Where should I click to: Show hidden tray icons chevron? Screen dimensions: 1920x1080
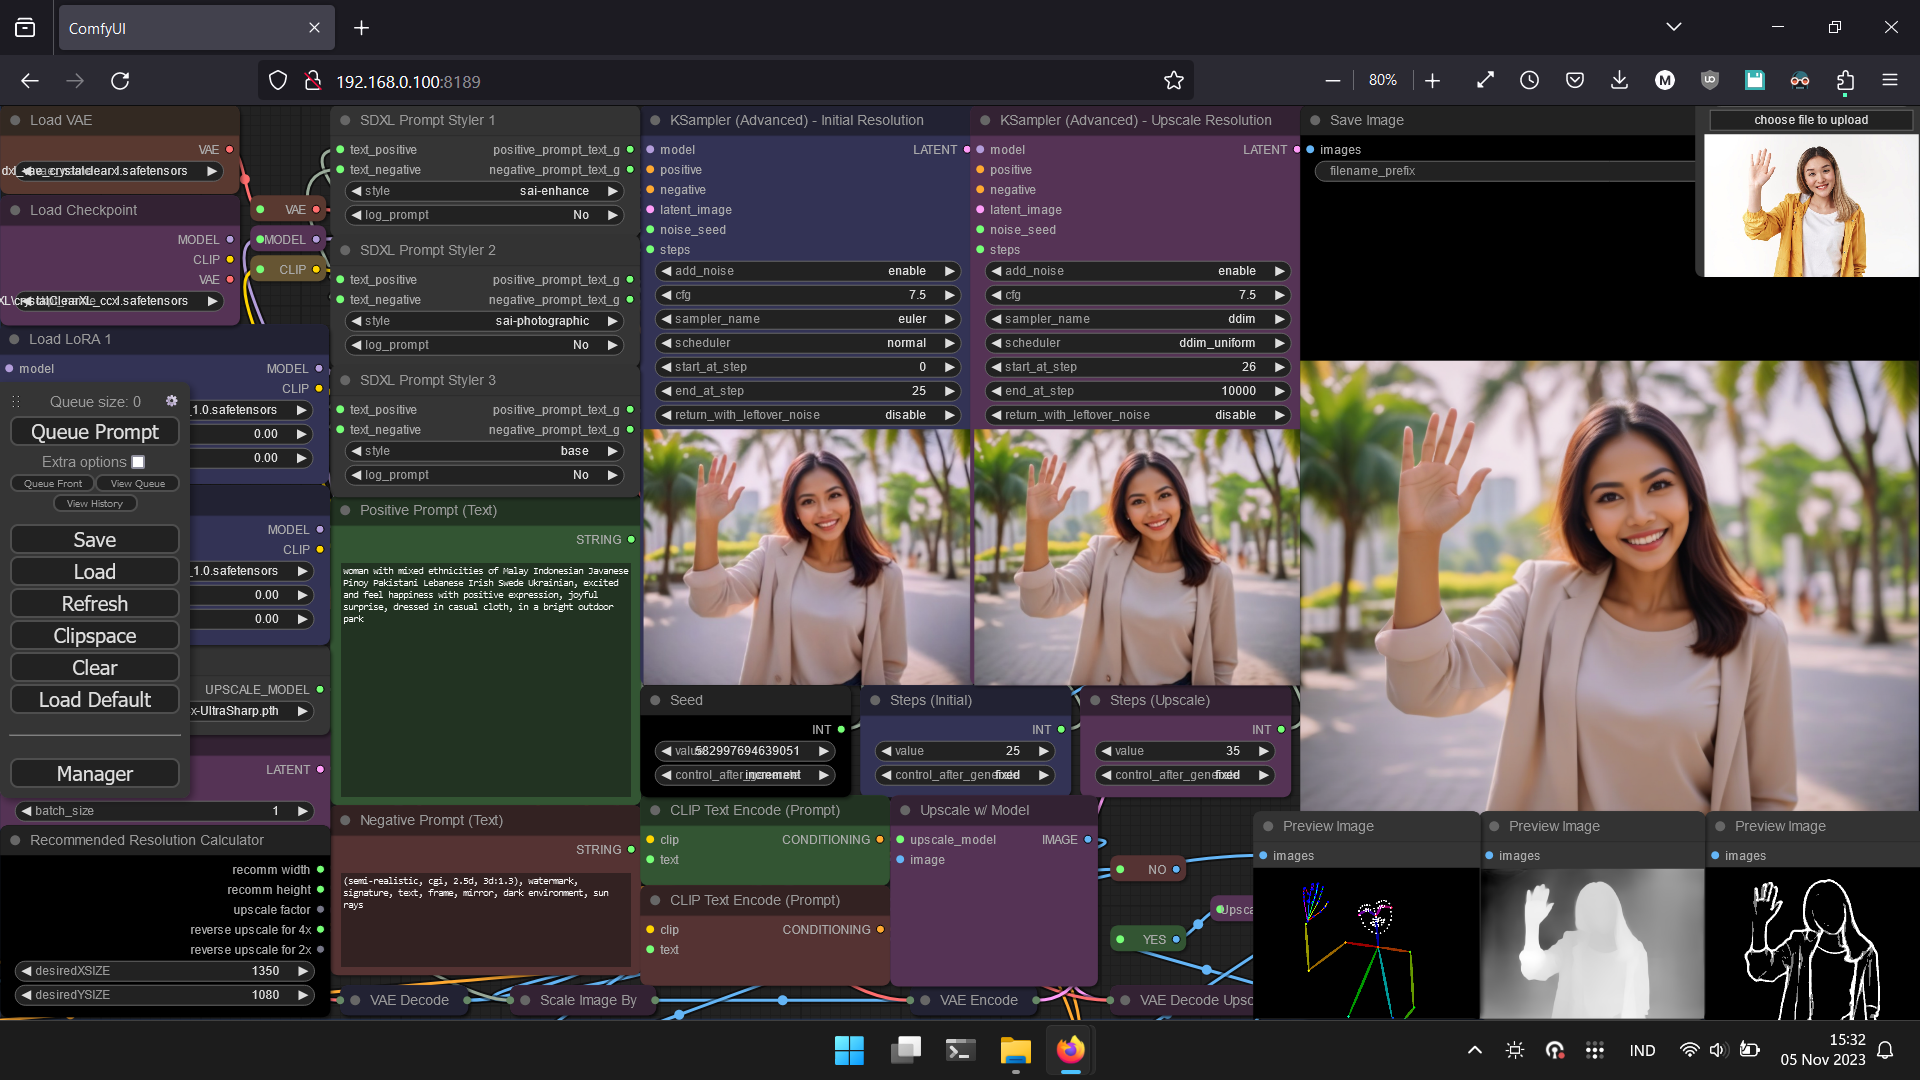click(x=1474, y=1050)
